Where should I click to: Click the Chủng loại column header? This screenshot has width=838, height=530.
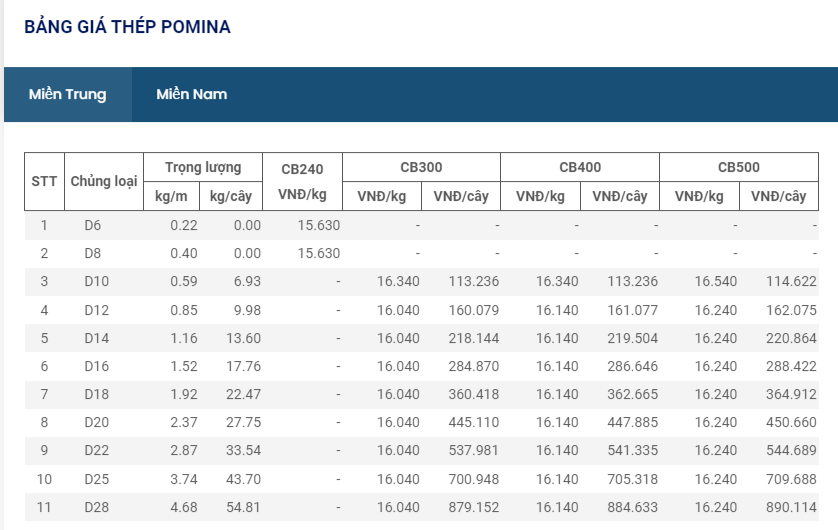[103, 181]
